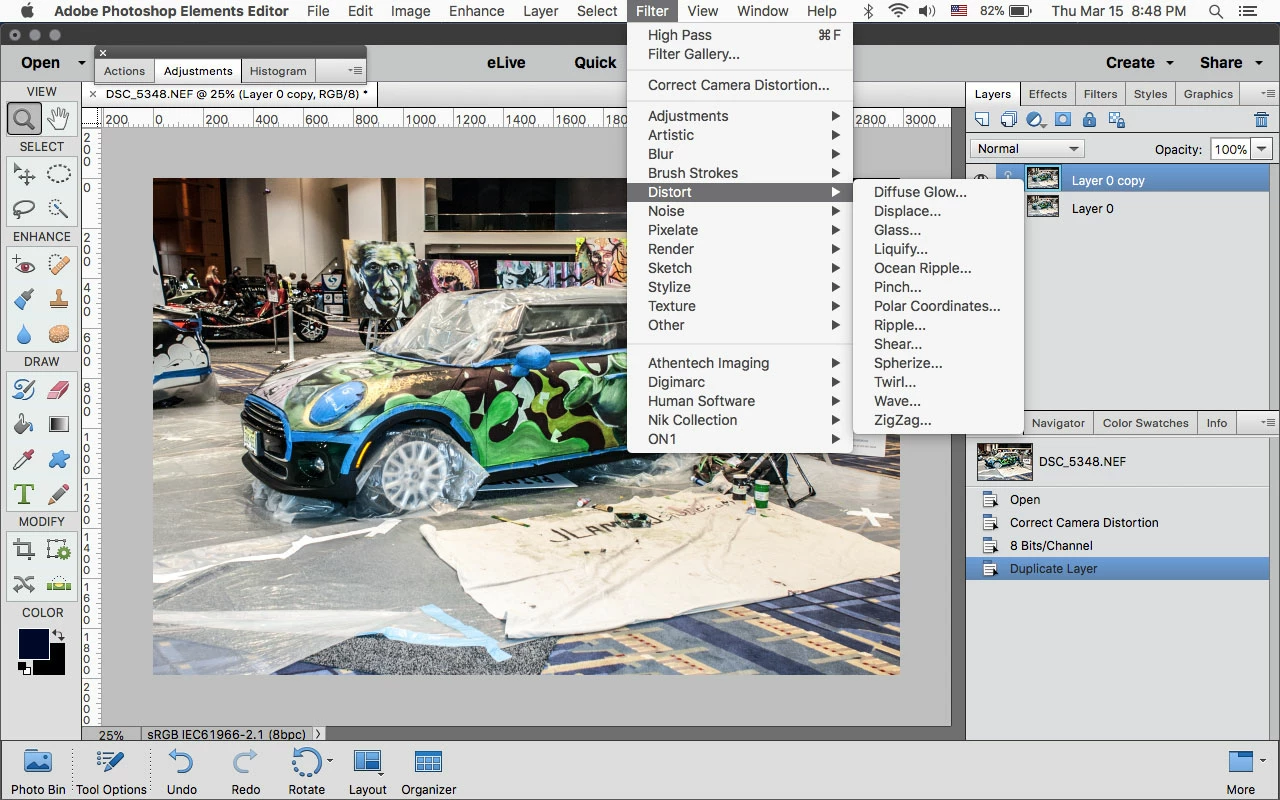Select the Straighten tool
Viewport: 1280px width, 800px height.
click(x=58, y=584)
